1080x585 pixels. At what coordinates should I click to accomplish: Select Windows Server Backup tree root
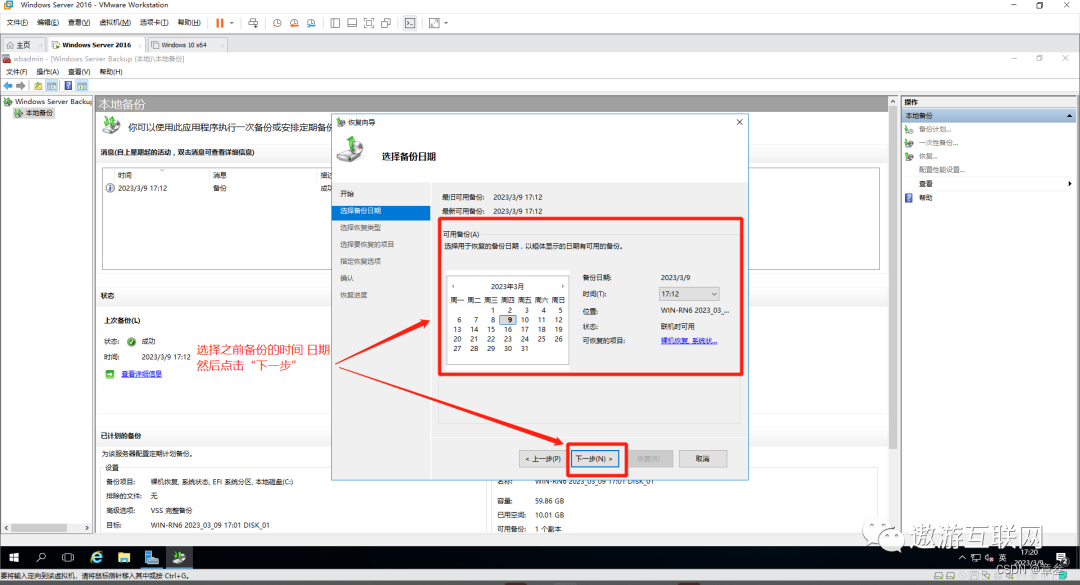click(x=53, y=101)
